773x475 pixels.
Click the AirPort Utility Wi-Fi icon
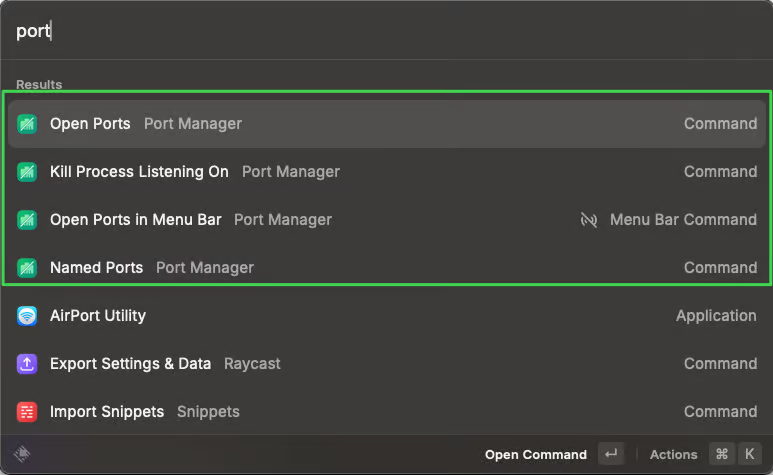(x=27, y=316)
